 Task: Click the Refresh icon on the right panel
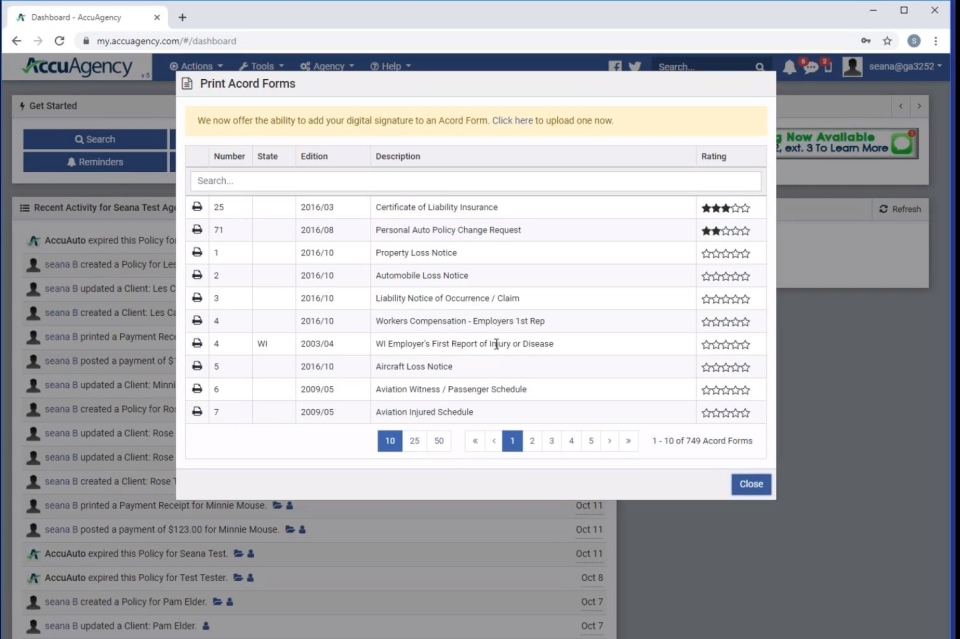(899, 208)
